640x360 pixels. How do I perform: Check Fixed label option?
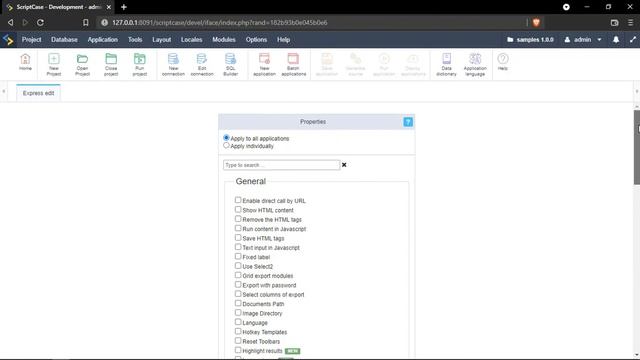coord(238,256)
